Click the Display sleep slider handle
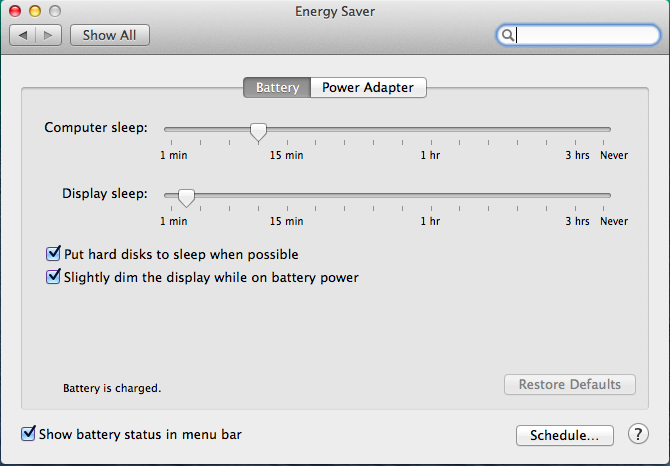The image size is (670, 466). pyautogui.click(x=185, y=195)
